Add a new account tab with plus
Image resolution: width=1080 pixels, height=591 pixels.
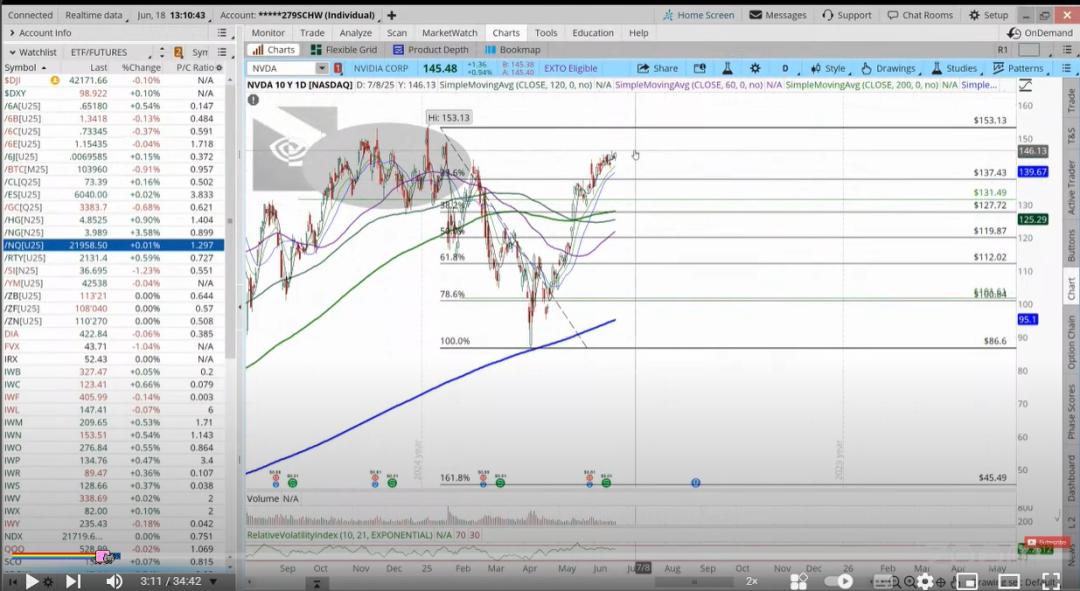(x=391, y=15)
